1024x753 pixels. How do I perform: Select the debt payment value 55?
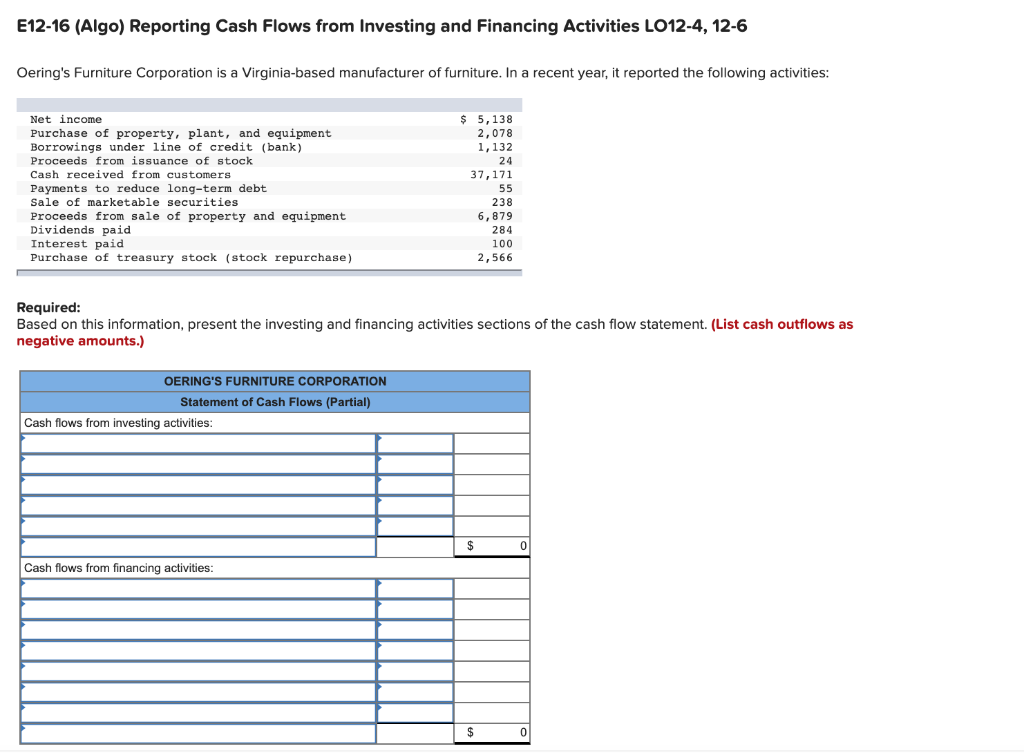point(506,188)
